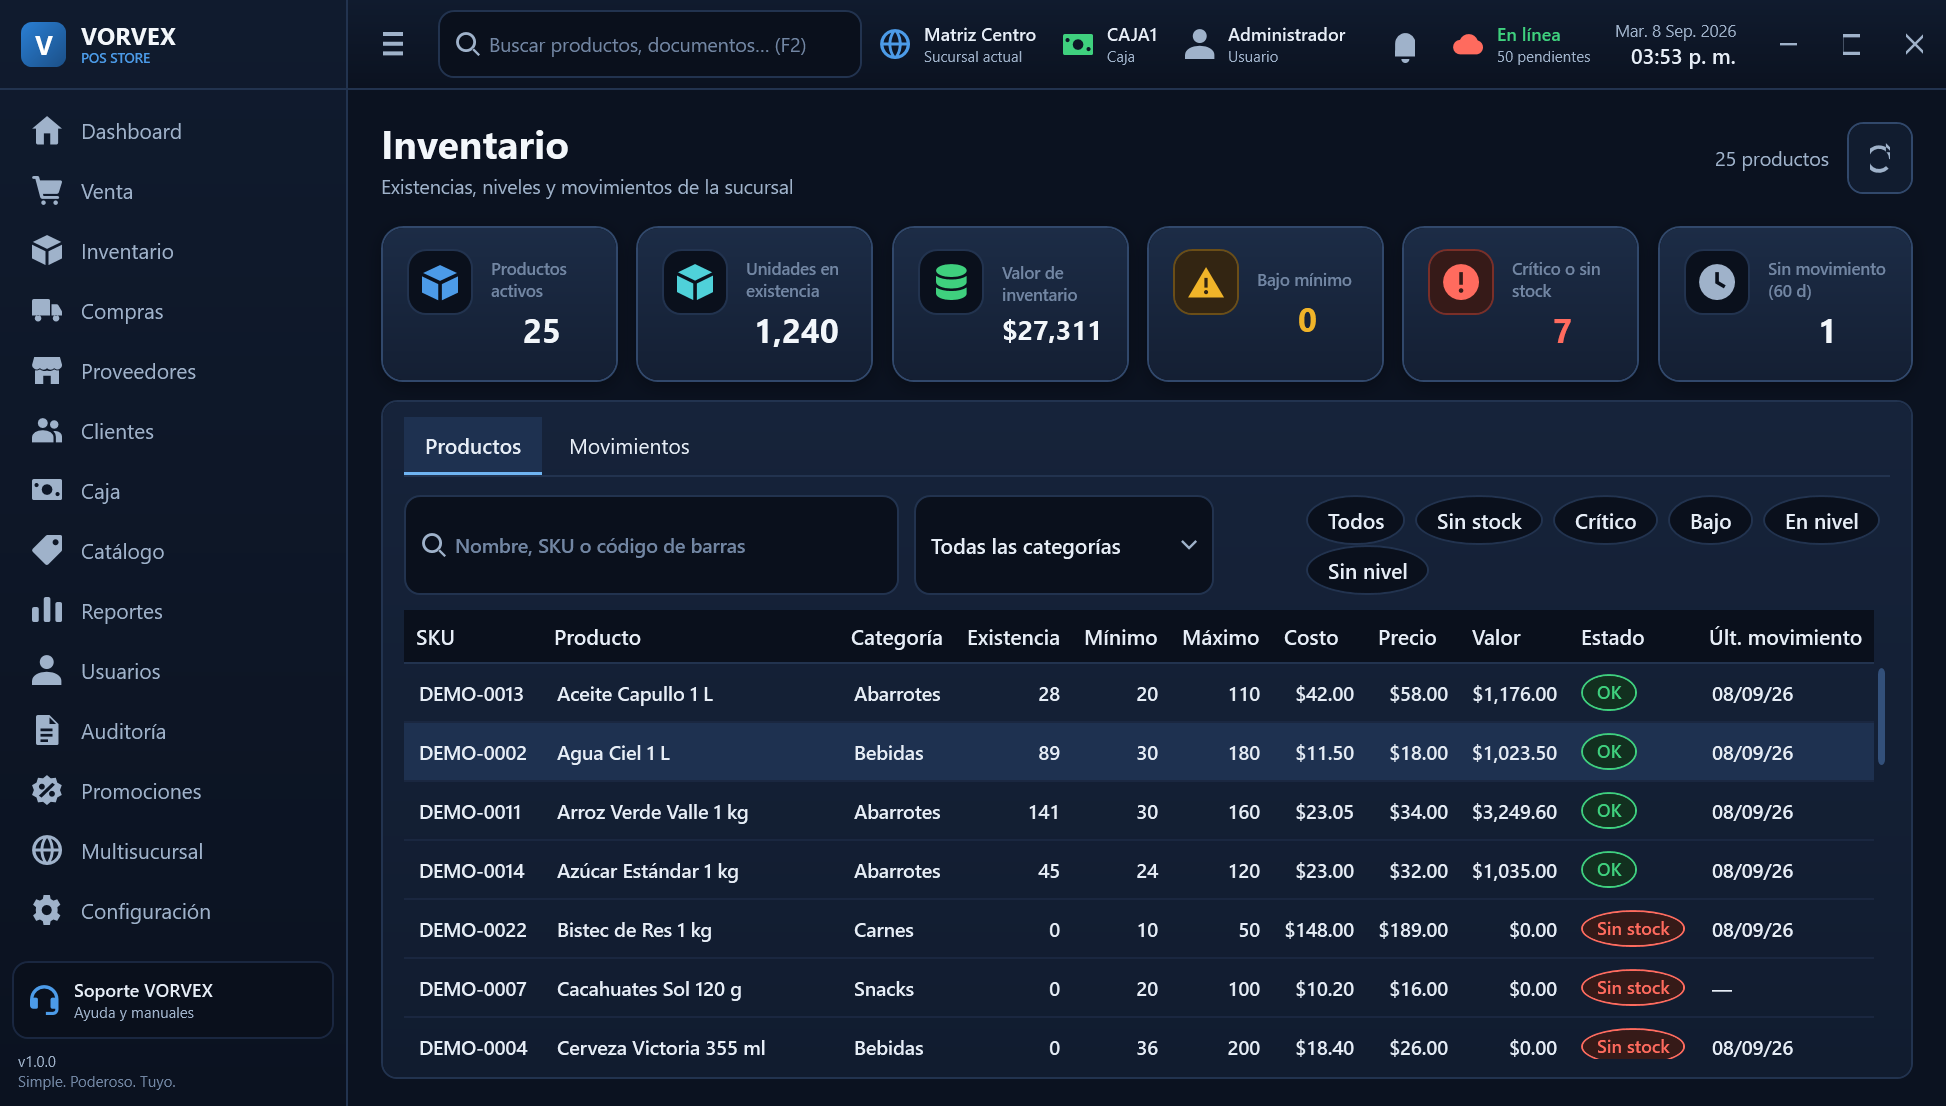Click the Bistec de Res 1 kg product
Screen dimensions: 1947x1107
pyautogui.click(x=634, y=930)
